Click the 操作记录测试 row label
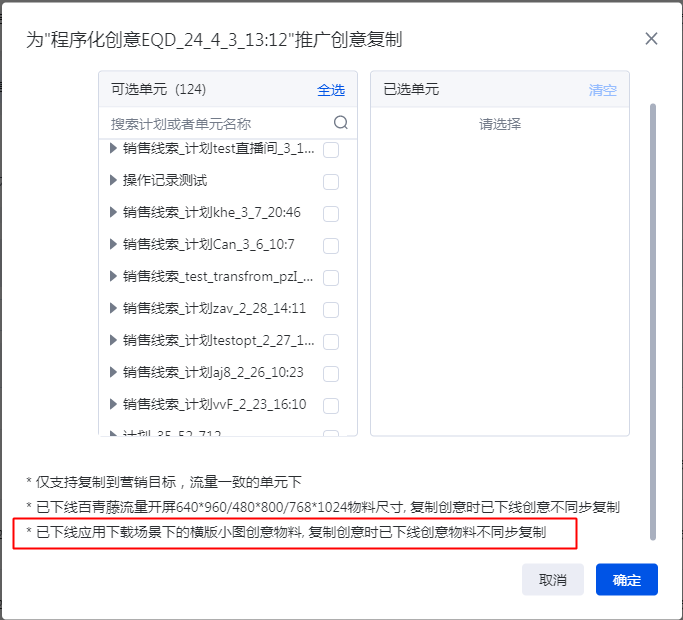The width and height of the screenshot is (683, 620). (x=165, y=180)
